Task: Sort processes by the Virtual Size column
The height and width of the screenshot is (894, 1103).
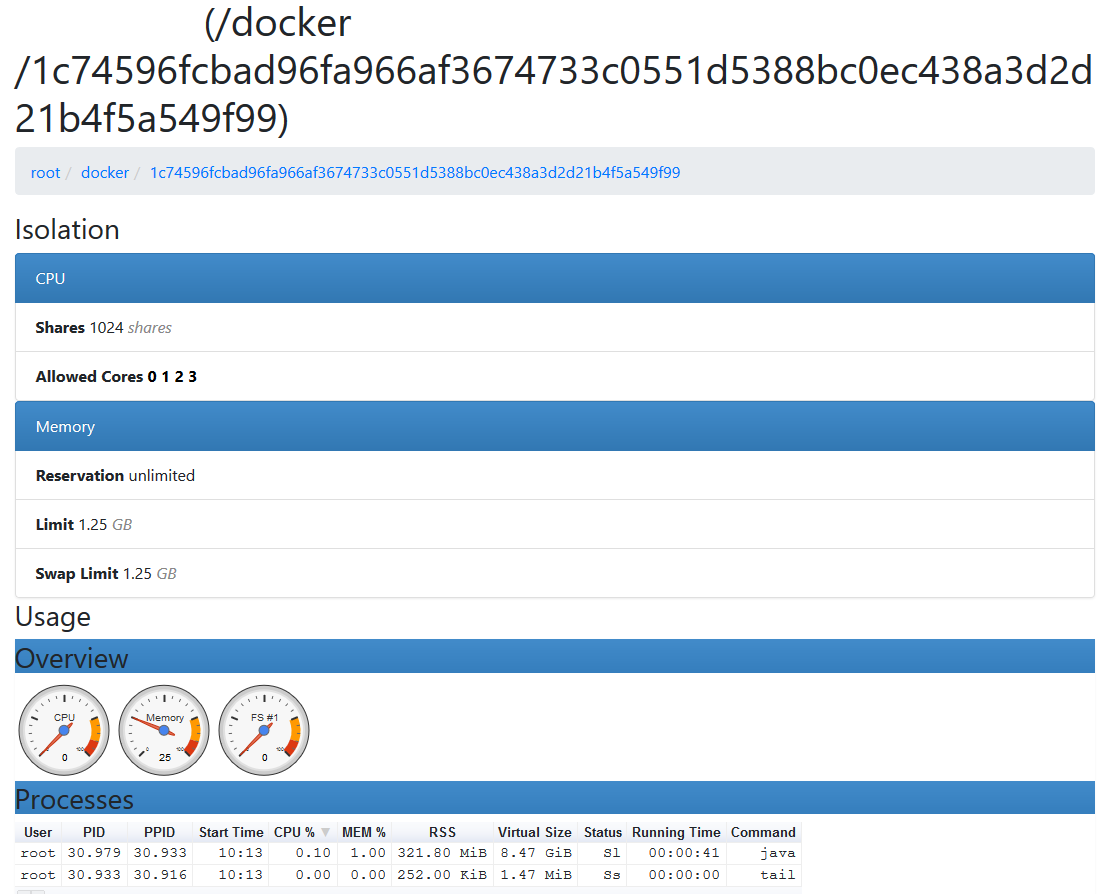Action: pyautogui.click(x=535, y=832)
